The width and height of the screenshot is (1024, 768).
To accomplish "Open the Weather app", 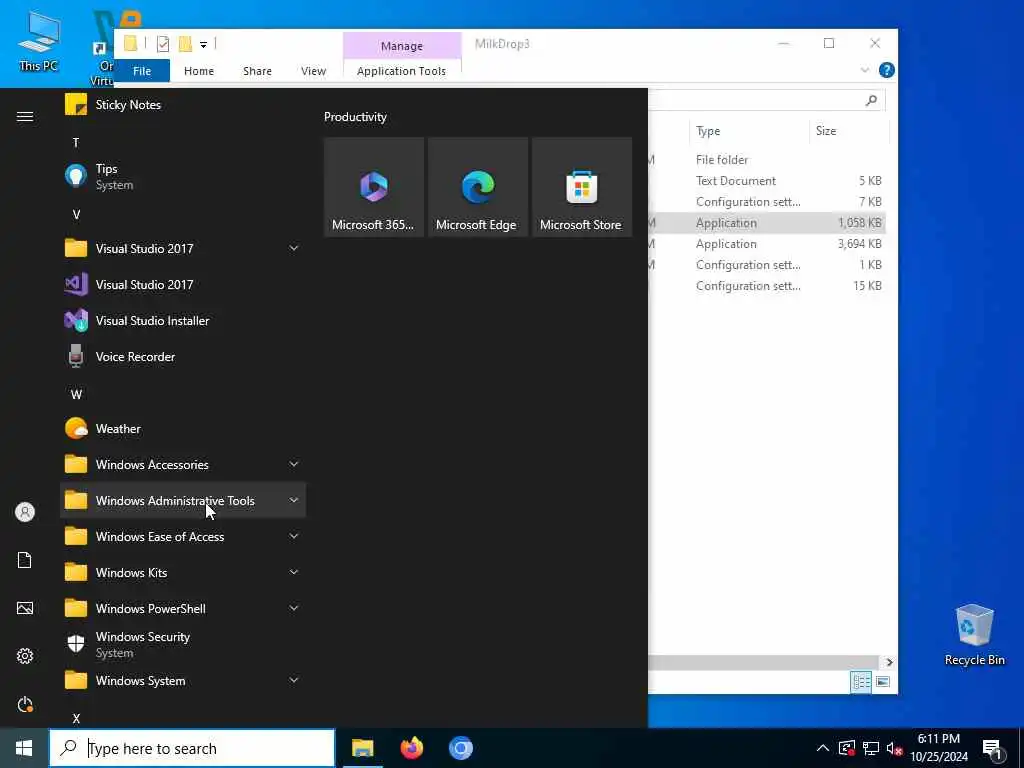I will pyautogui.click(x=183, y=428).
